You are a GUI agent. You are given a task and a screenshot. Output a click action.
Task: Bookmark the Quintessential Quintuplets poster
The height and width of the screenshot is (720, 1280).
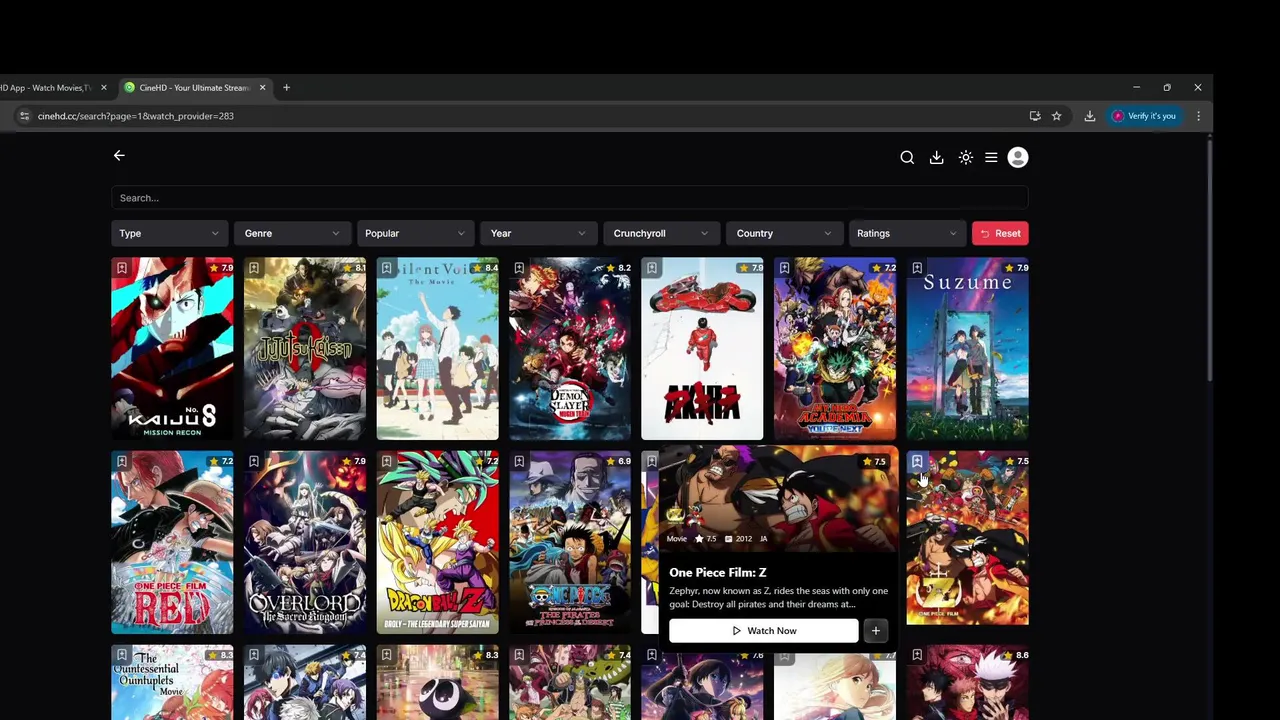point(122,655)
